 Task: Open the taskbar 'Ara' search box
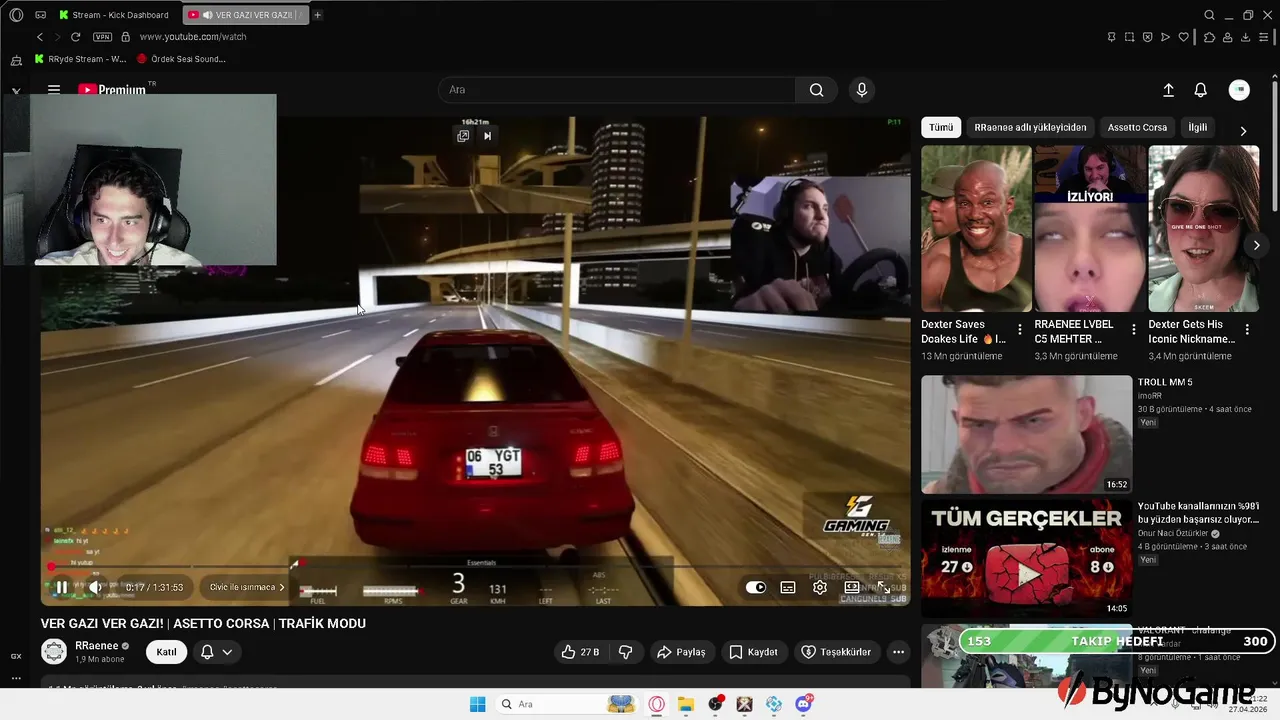pos(565,704)
